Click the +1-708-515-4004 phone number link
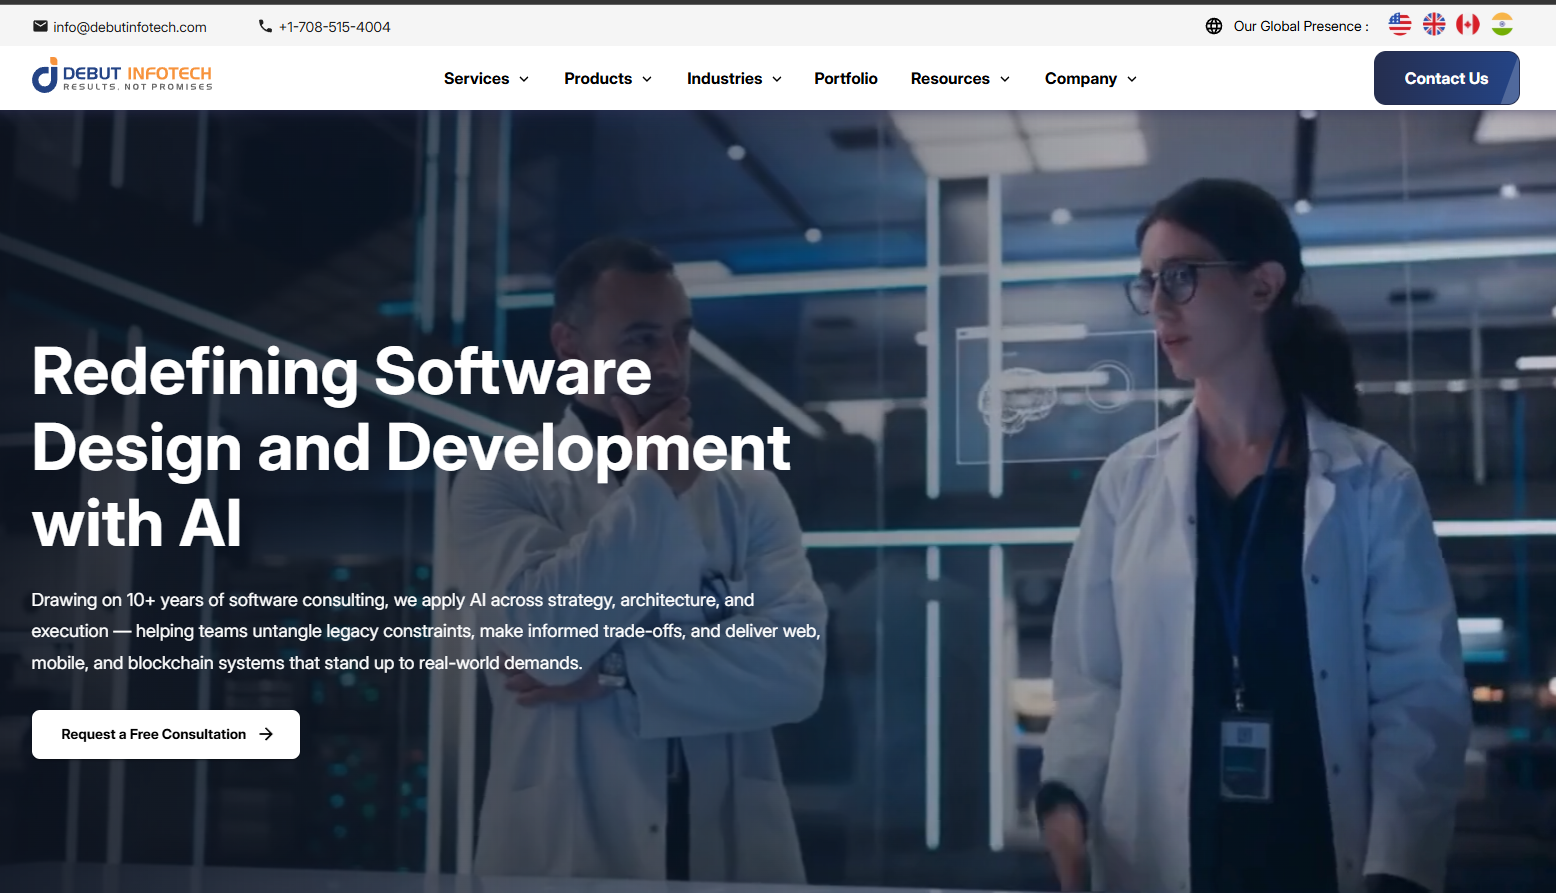1556x893 pixels. (334, 27)
